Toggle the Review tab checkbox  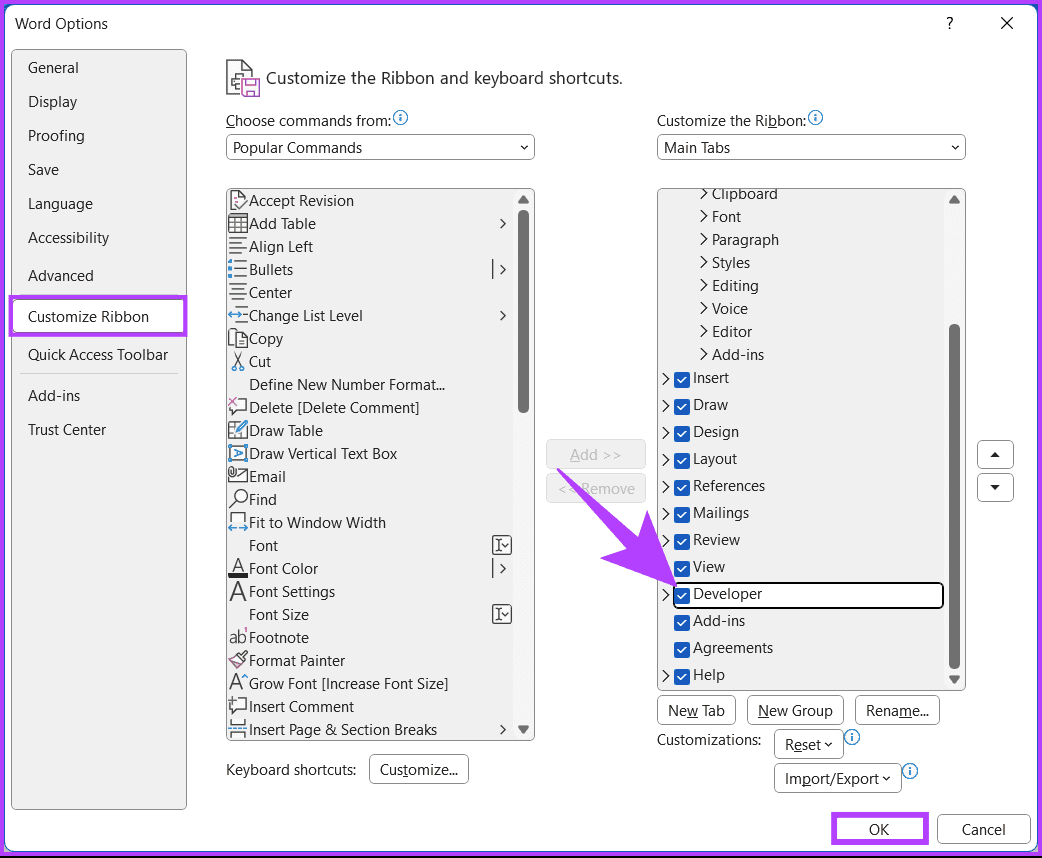click(x=682, y=542)
